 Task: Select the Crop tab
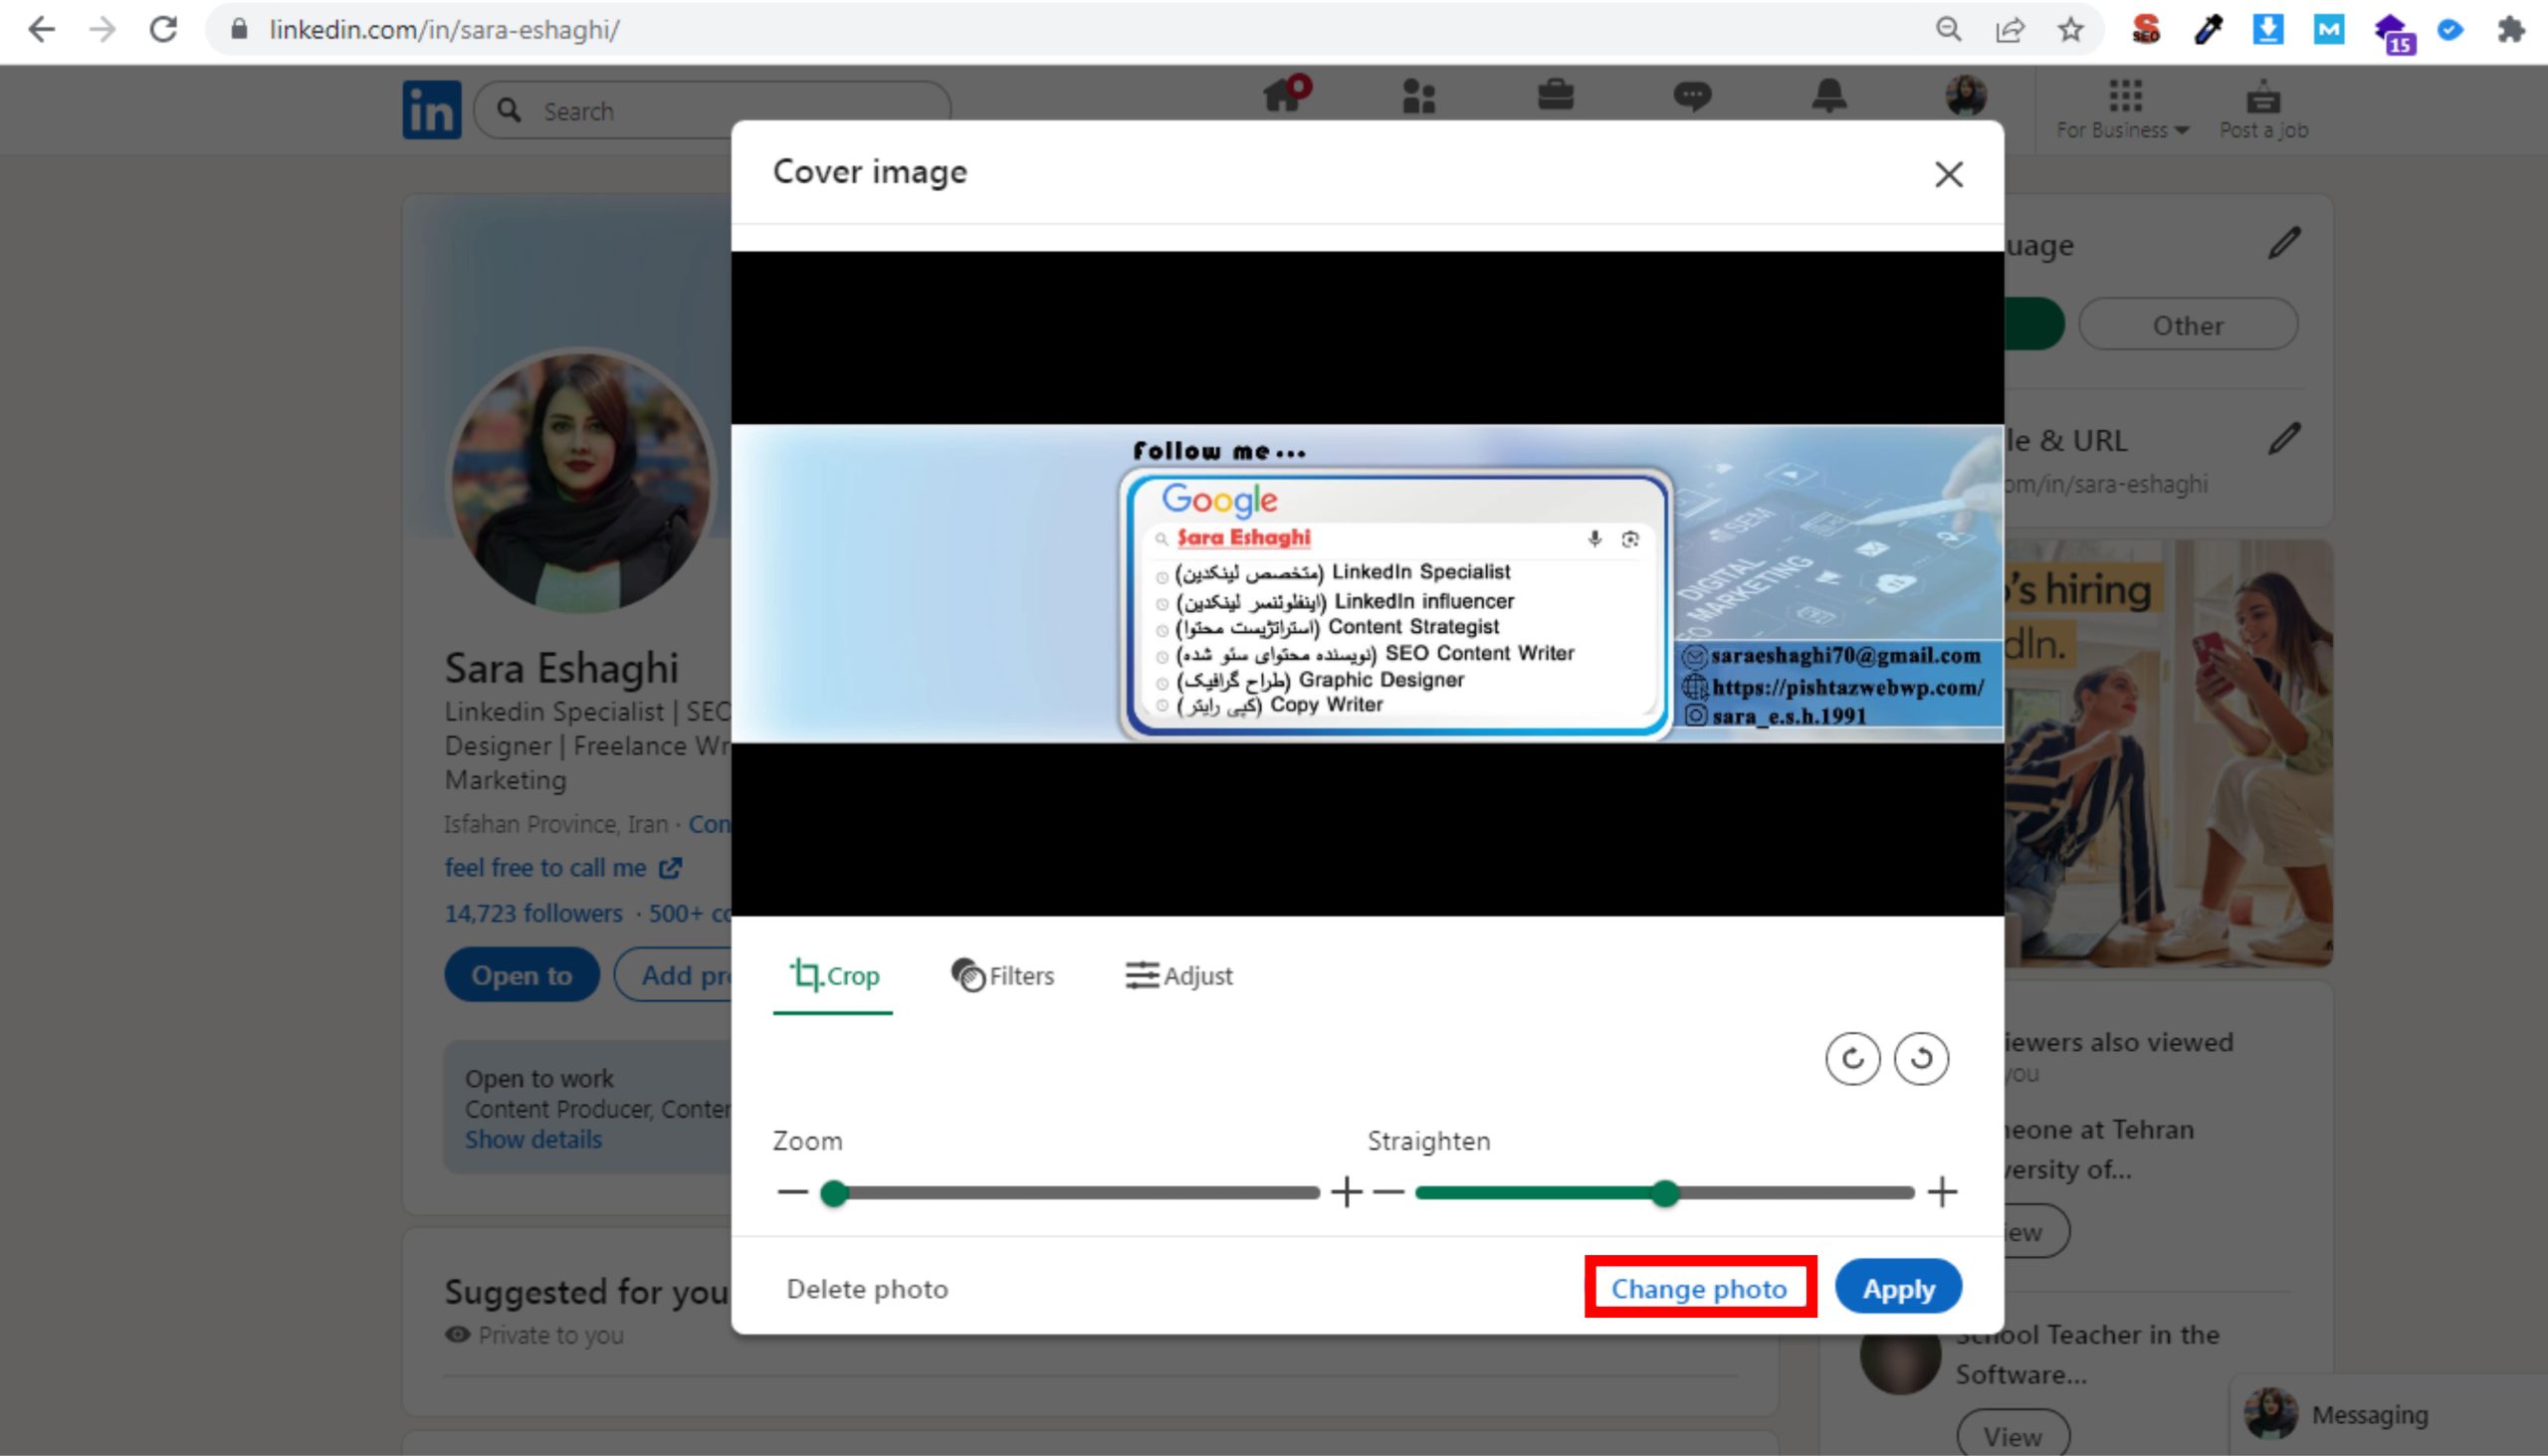pos(834,975)
